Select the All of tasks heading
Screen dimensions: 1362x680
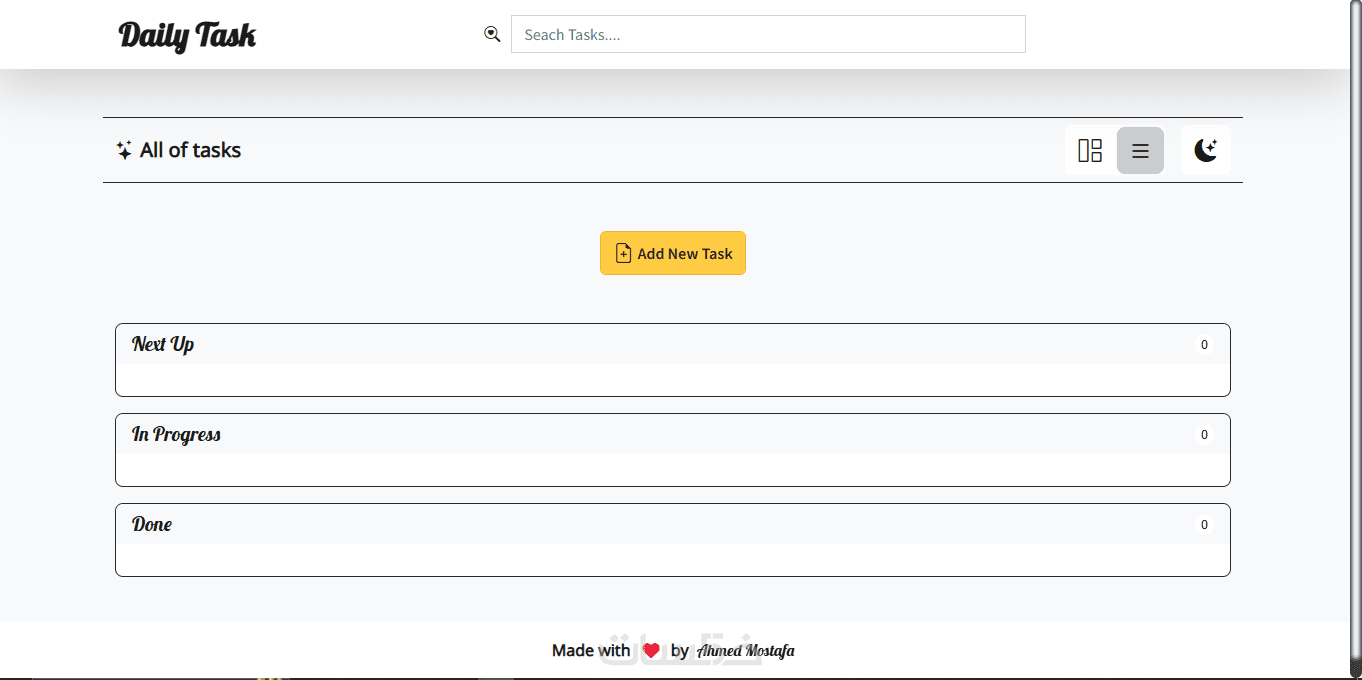(x=190, y=151)
